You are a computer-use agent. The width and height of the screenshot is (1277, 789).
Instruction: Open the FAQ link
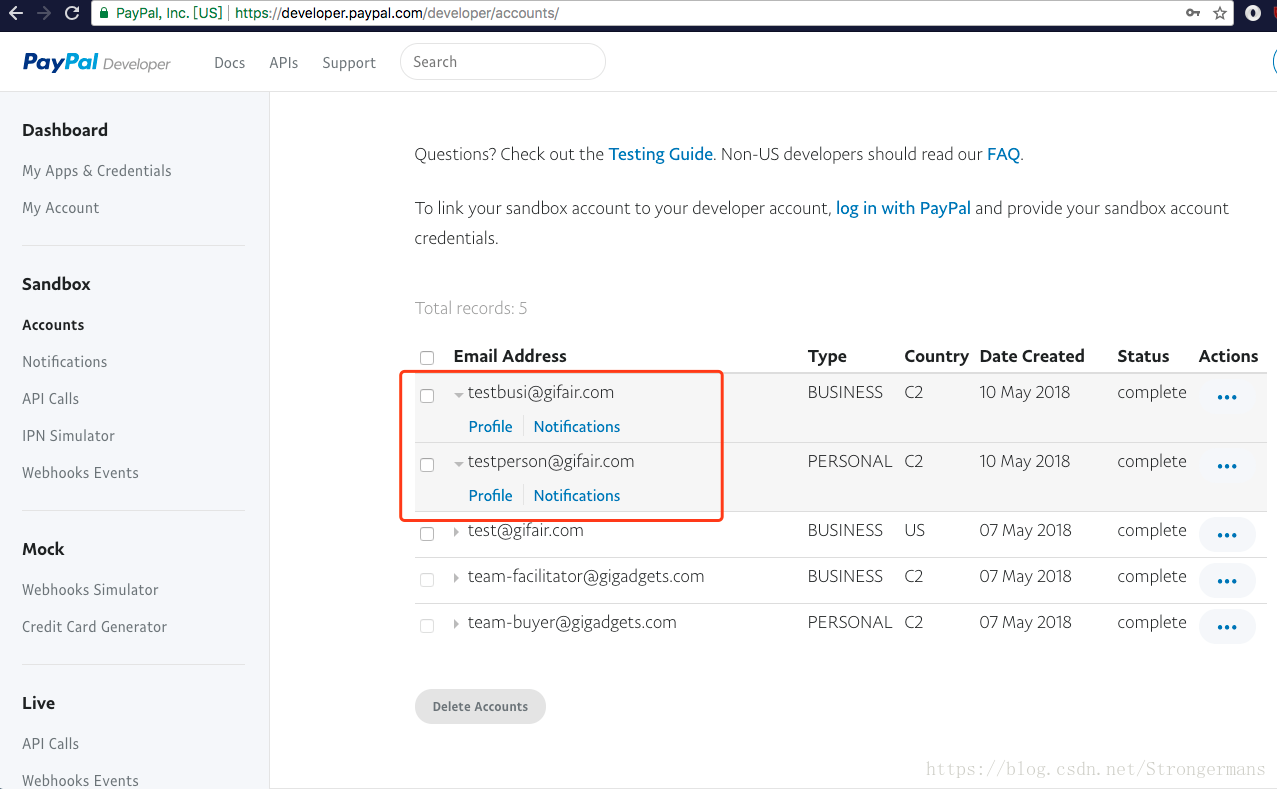[1003, 154]
